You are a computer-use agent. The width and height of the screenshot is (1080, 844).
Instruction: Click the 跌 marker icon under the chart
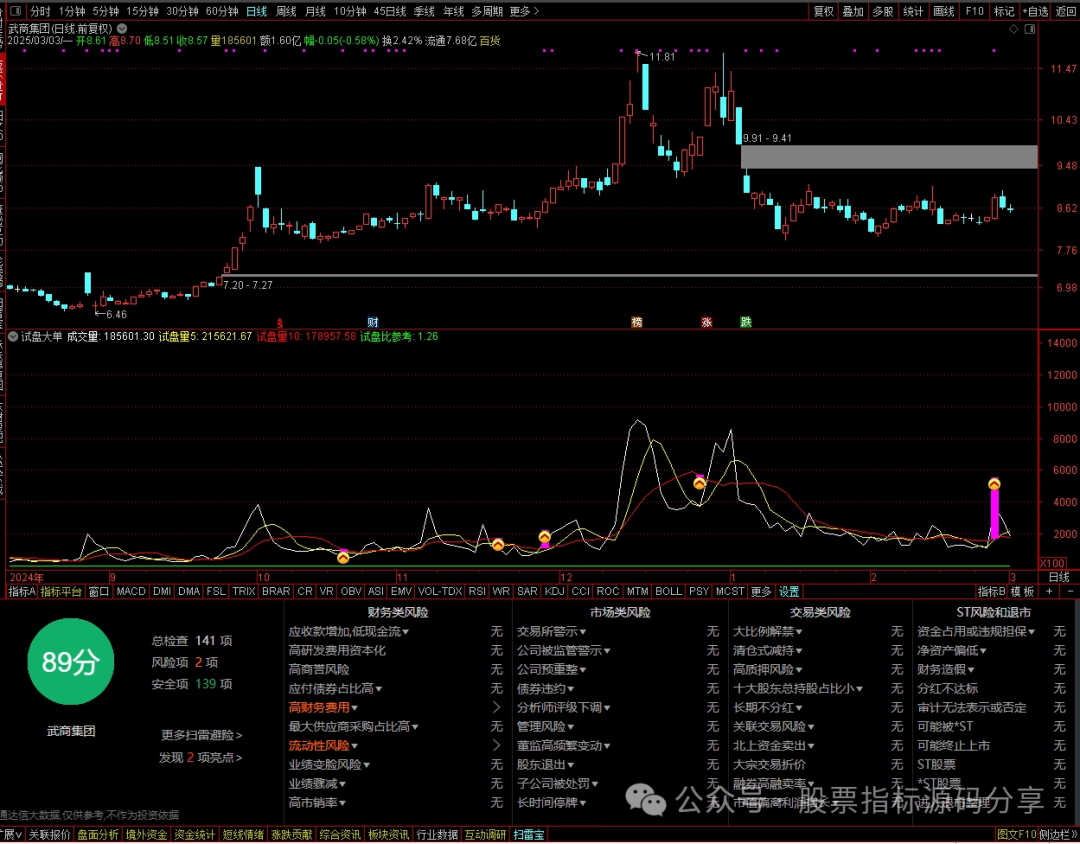click(x=746, y=322)
